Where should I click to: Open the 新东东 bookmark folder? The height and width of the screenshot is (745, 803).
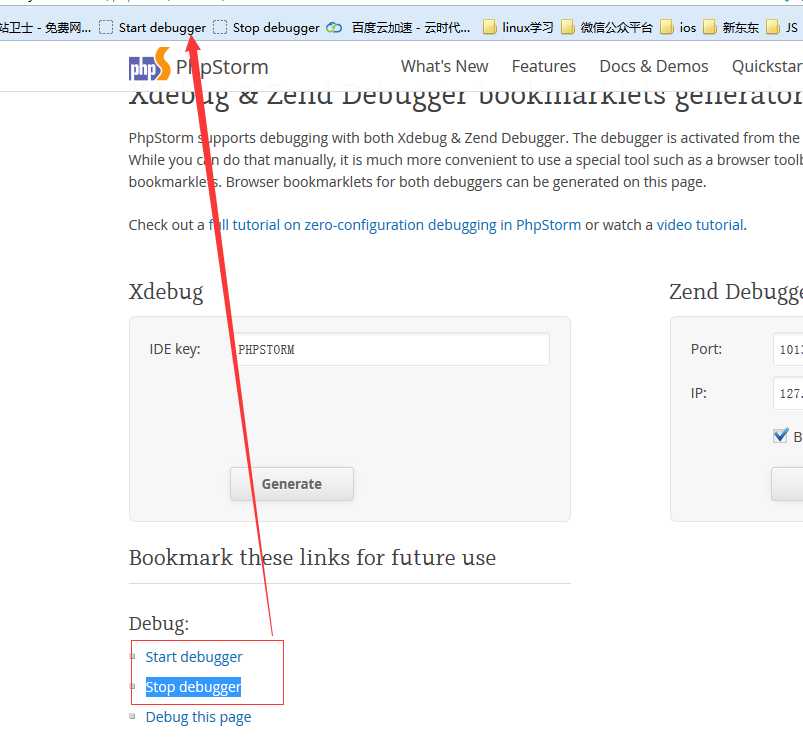731,27
